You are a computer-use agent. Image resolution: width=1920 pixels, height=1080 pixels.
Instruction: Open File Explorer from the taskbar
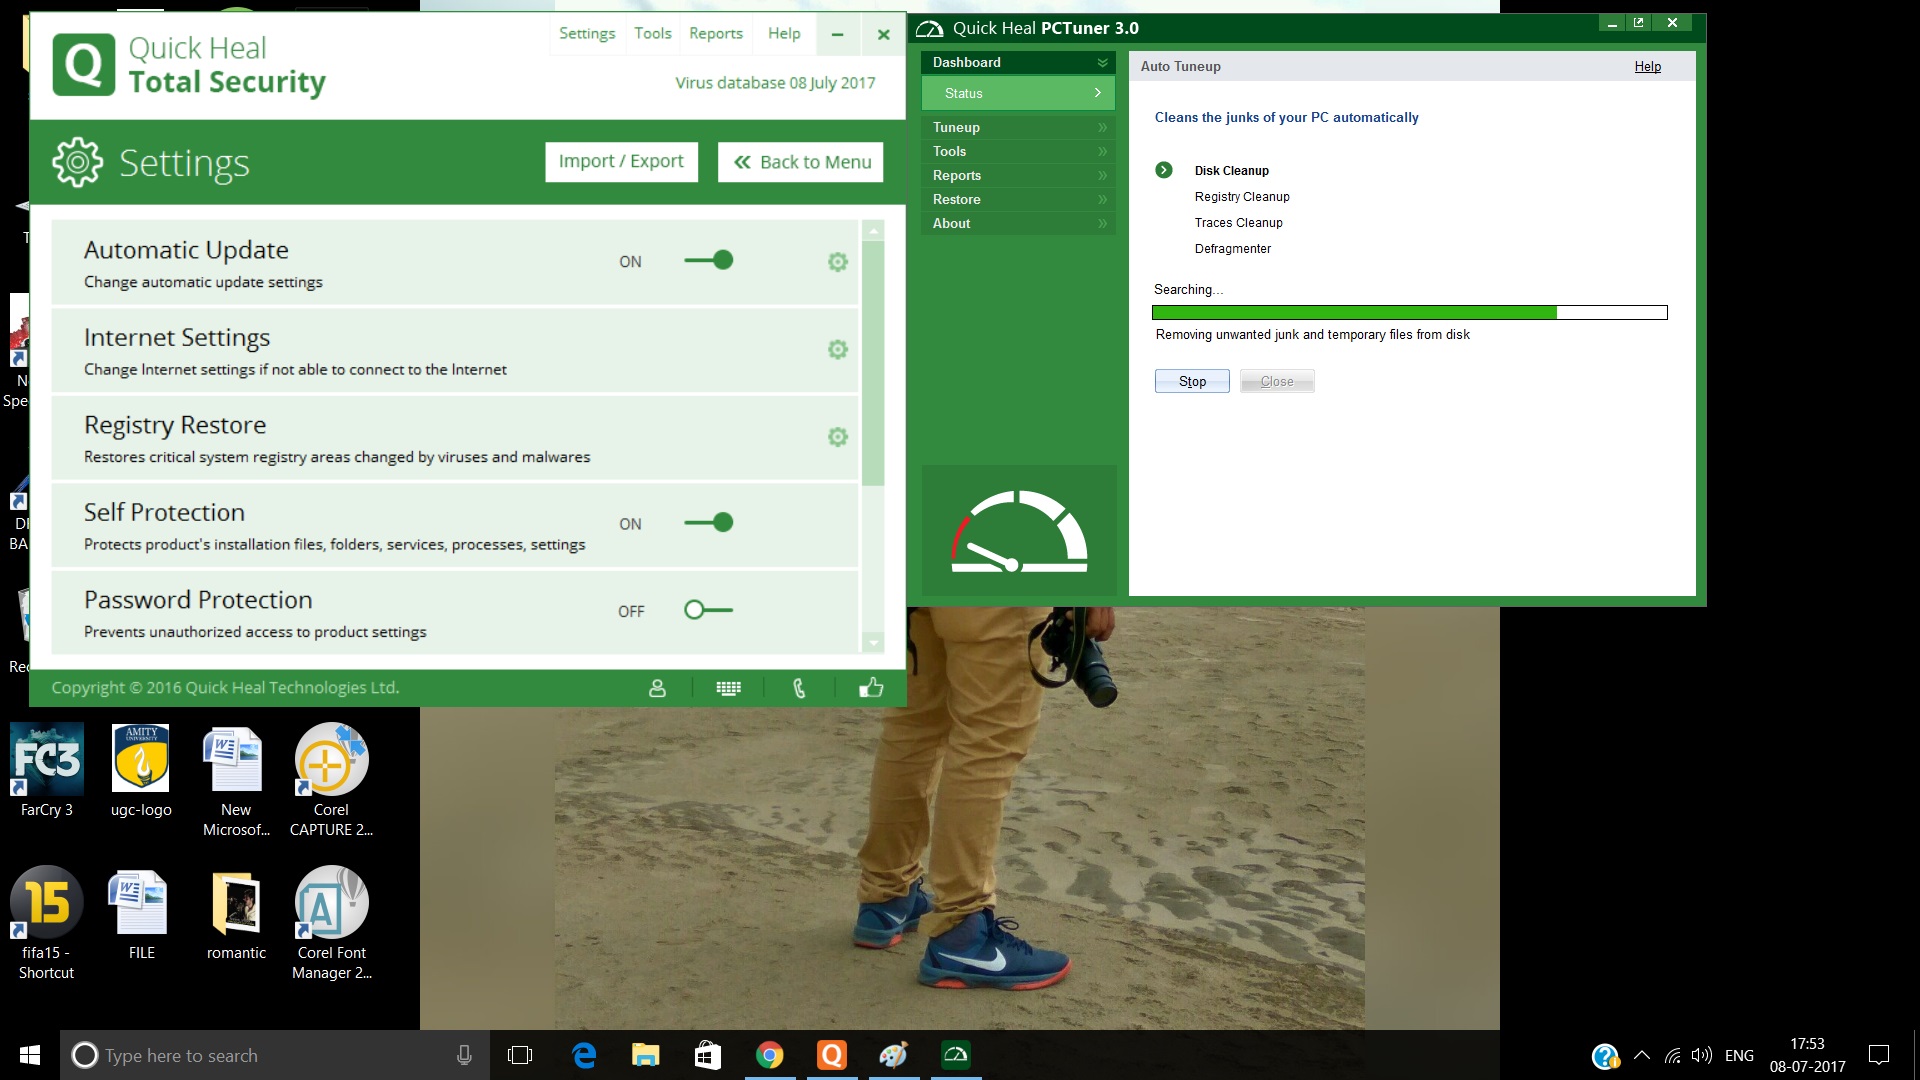point(646,1055)
